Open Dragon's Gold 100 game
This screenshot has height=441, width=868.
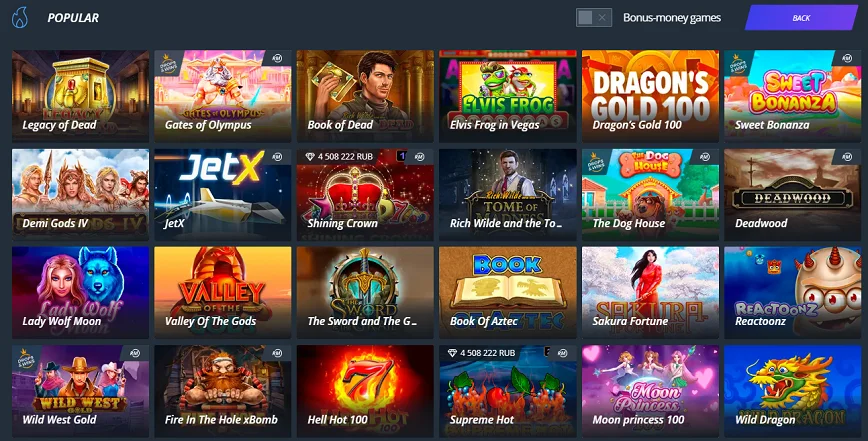click(650, 96)
